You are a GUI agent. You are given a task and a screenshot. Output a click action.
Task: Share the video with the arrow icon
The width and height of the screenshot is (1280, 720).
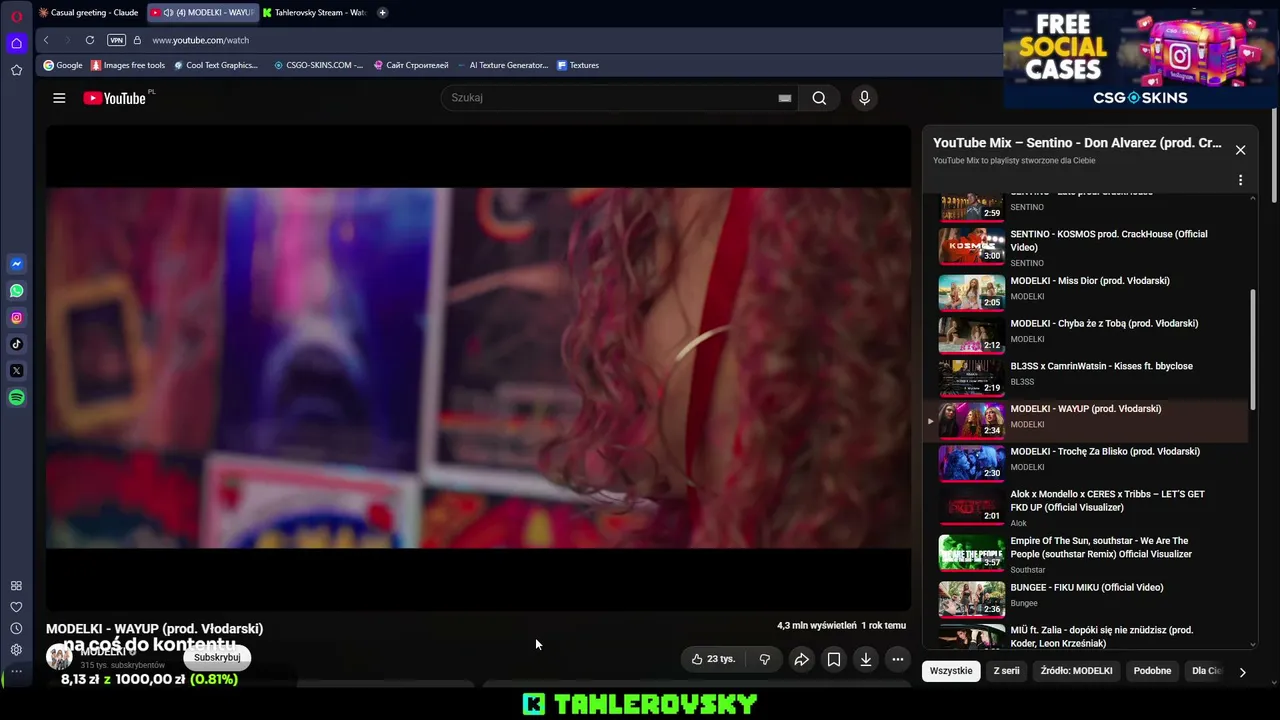801,659
